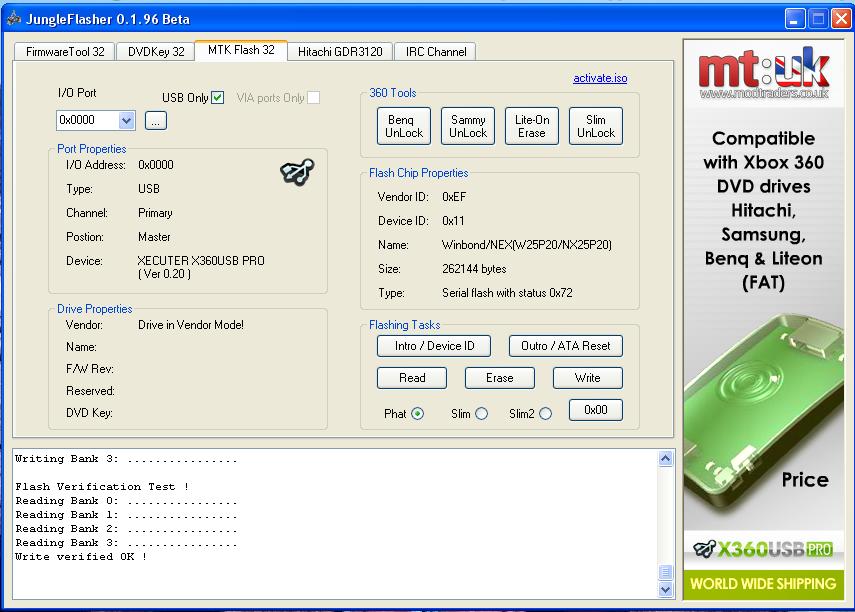Select the Slim2 radio button
The width and height of the screenshot is (855, 612).
pos(545,413)
